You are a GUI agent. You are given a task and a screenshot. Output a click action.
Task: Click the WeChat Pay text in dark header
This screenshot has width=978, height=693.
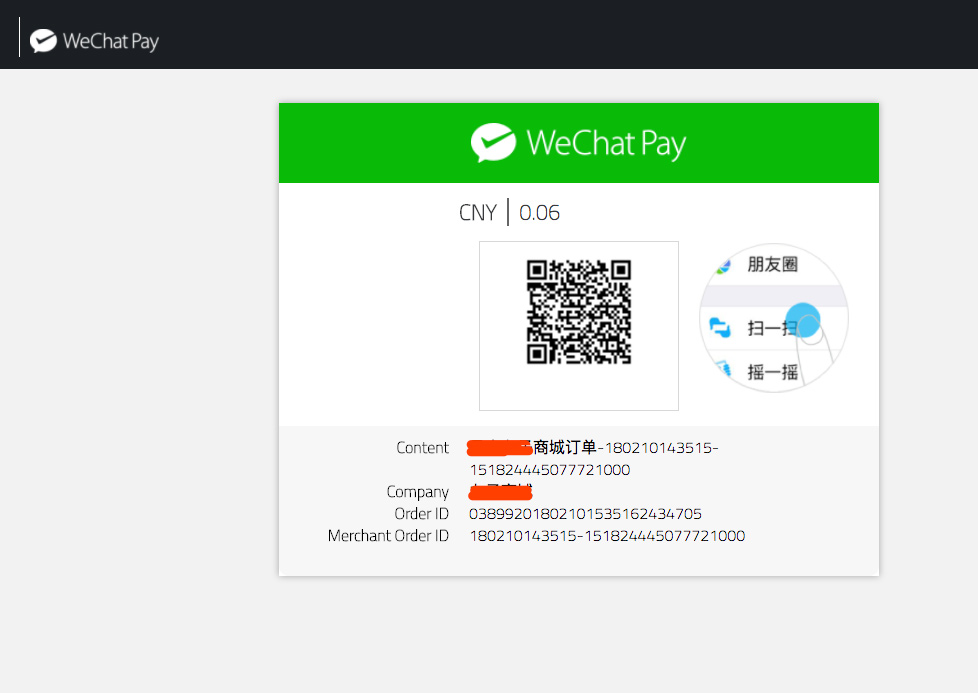(111, 42)
